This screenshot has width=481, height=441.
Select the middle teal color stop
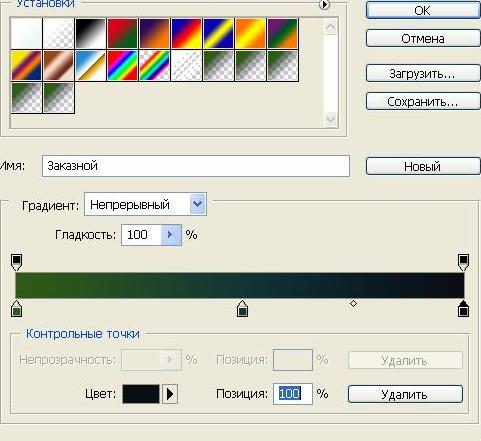coord(242,308)
